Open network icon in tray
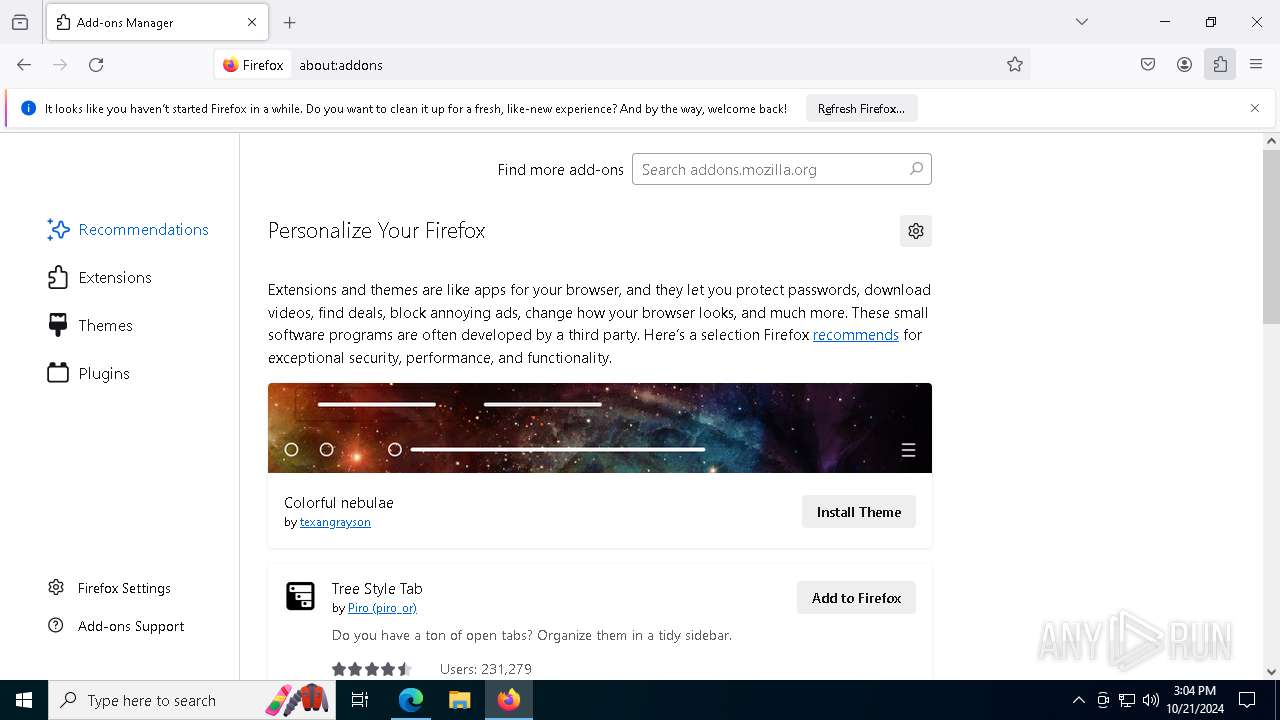This screenshot has height=720, width=1280. click(x=1127, y=700)
